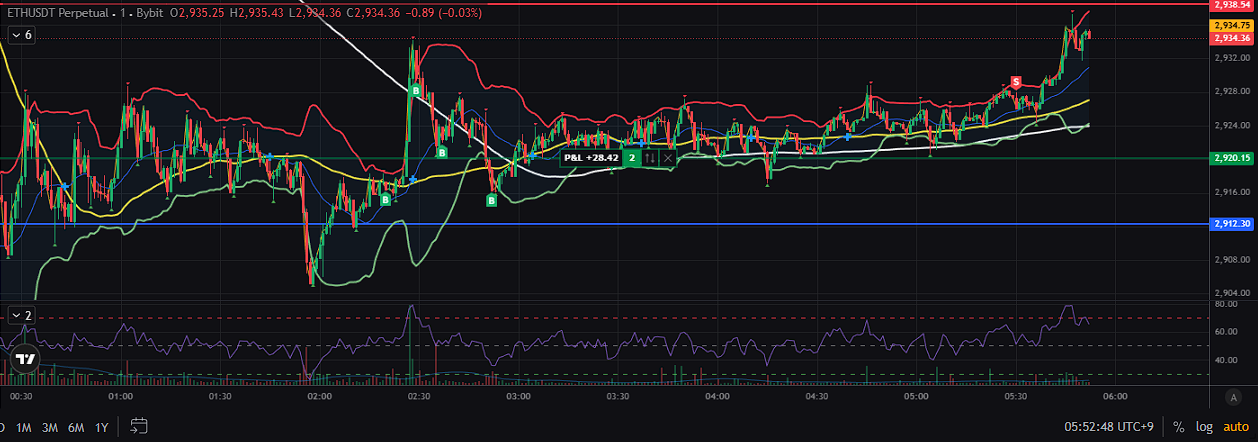Click the lowest B buy marker before 03:00
The width and height of the screenshot is (1258, 442).
(491, 201)
